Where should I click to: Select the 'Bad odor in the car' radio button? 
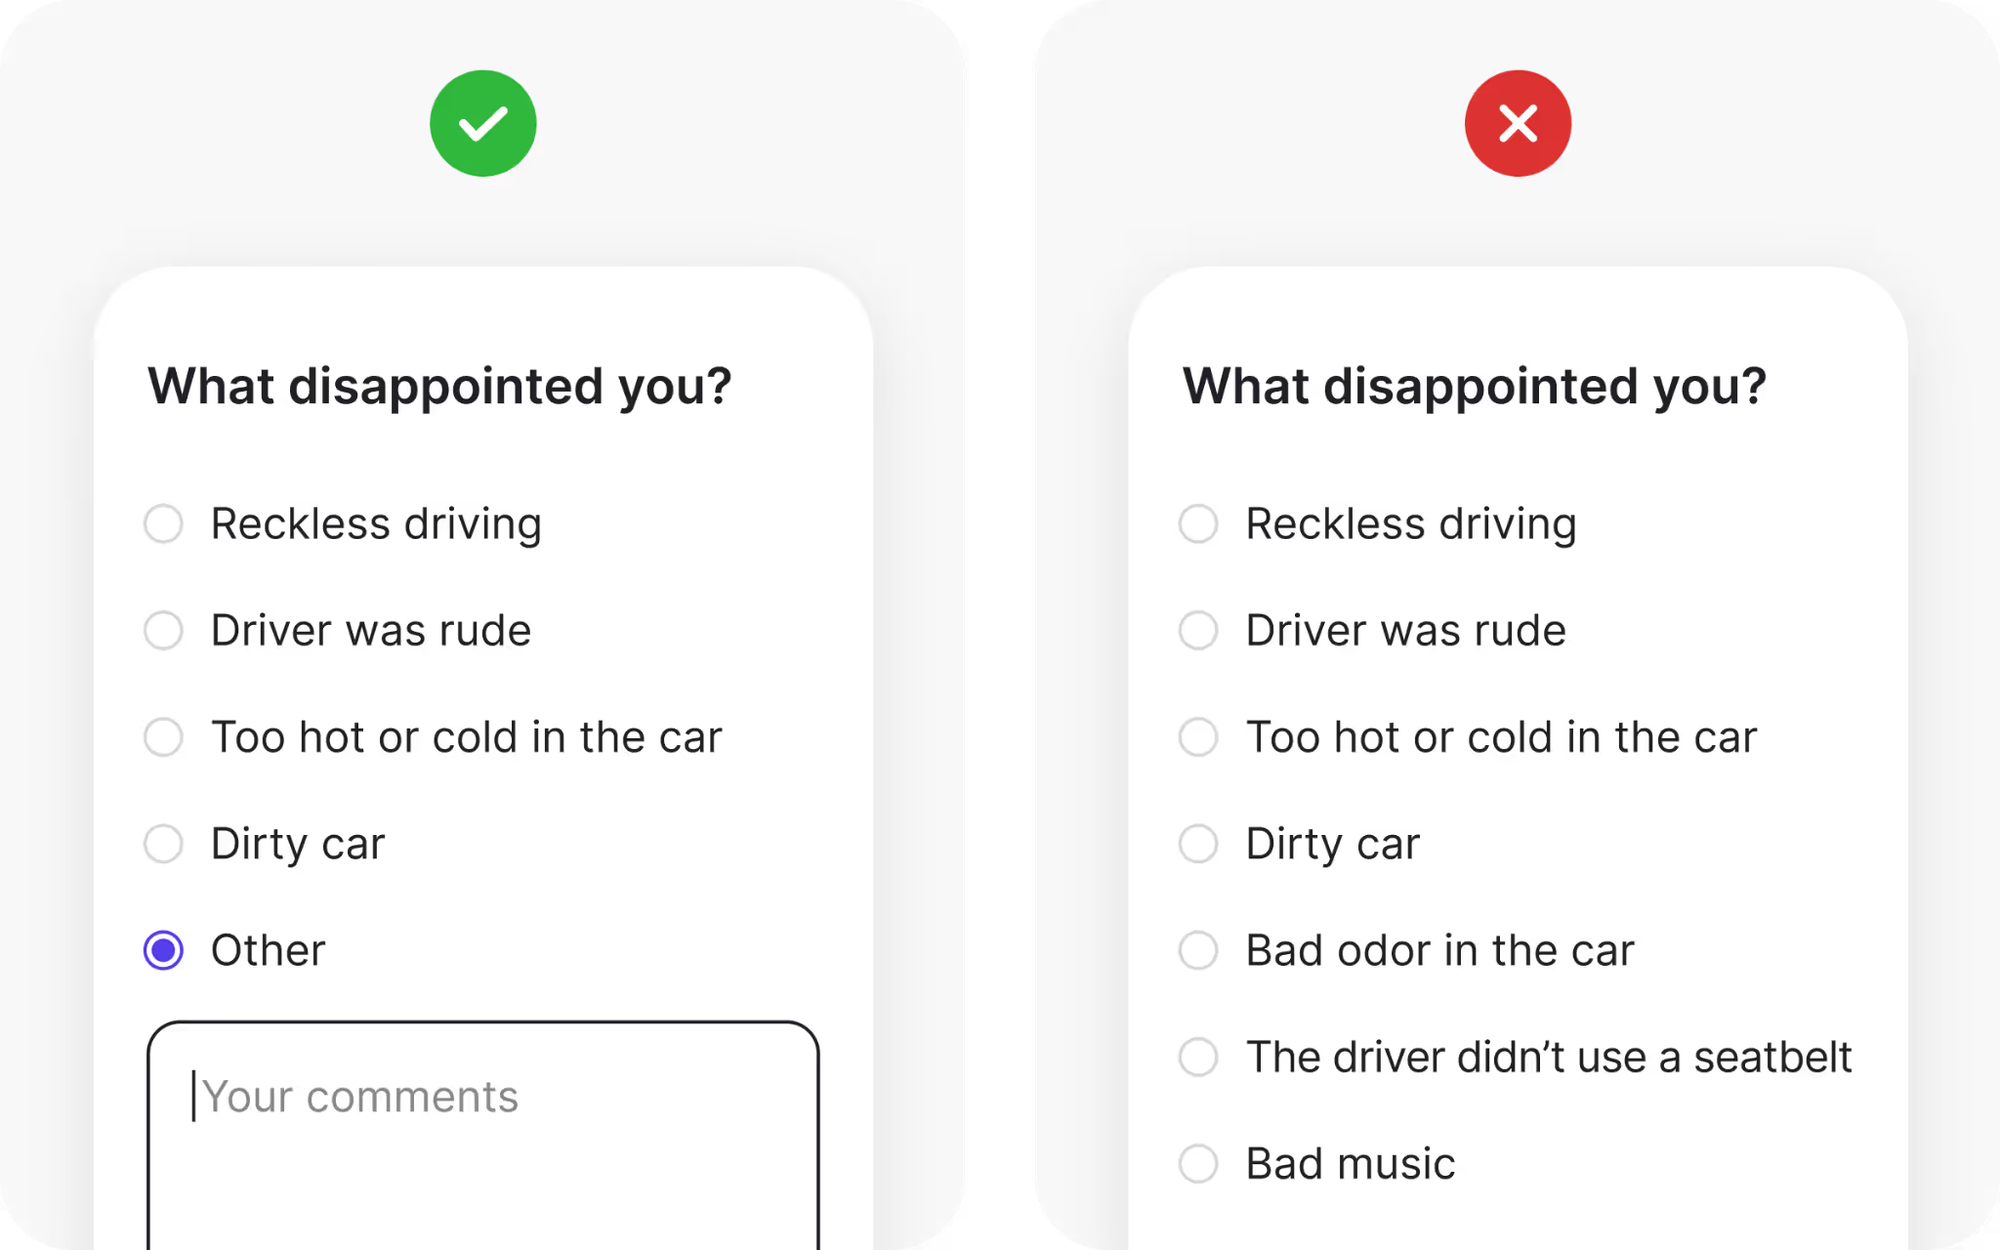[1198, 950]
